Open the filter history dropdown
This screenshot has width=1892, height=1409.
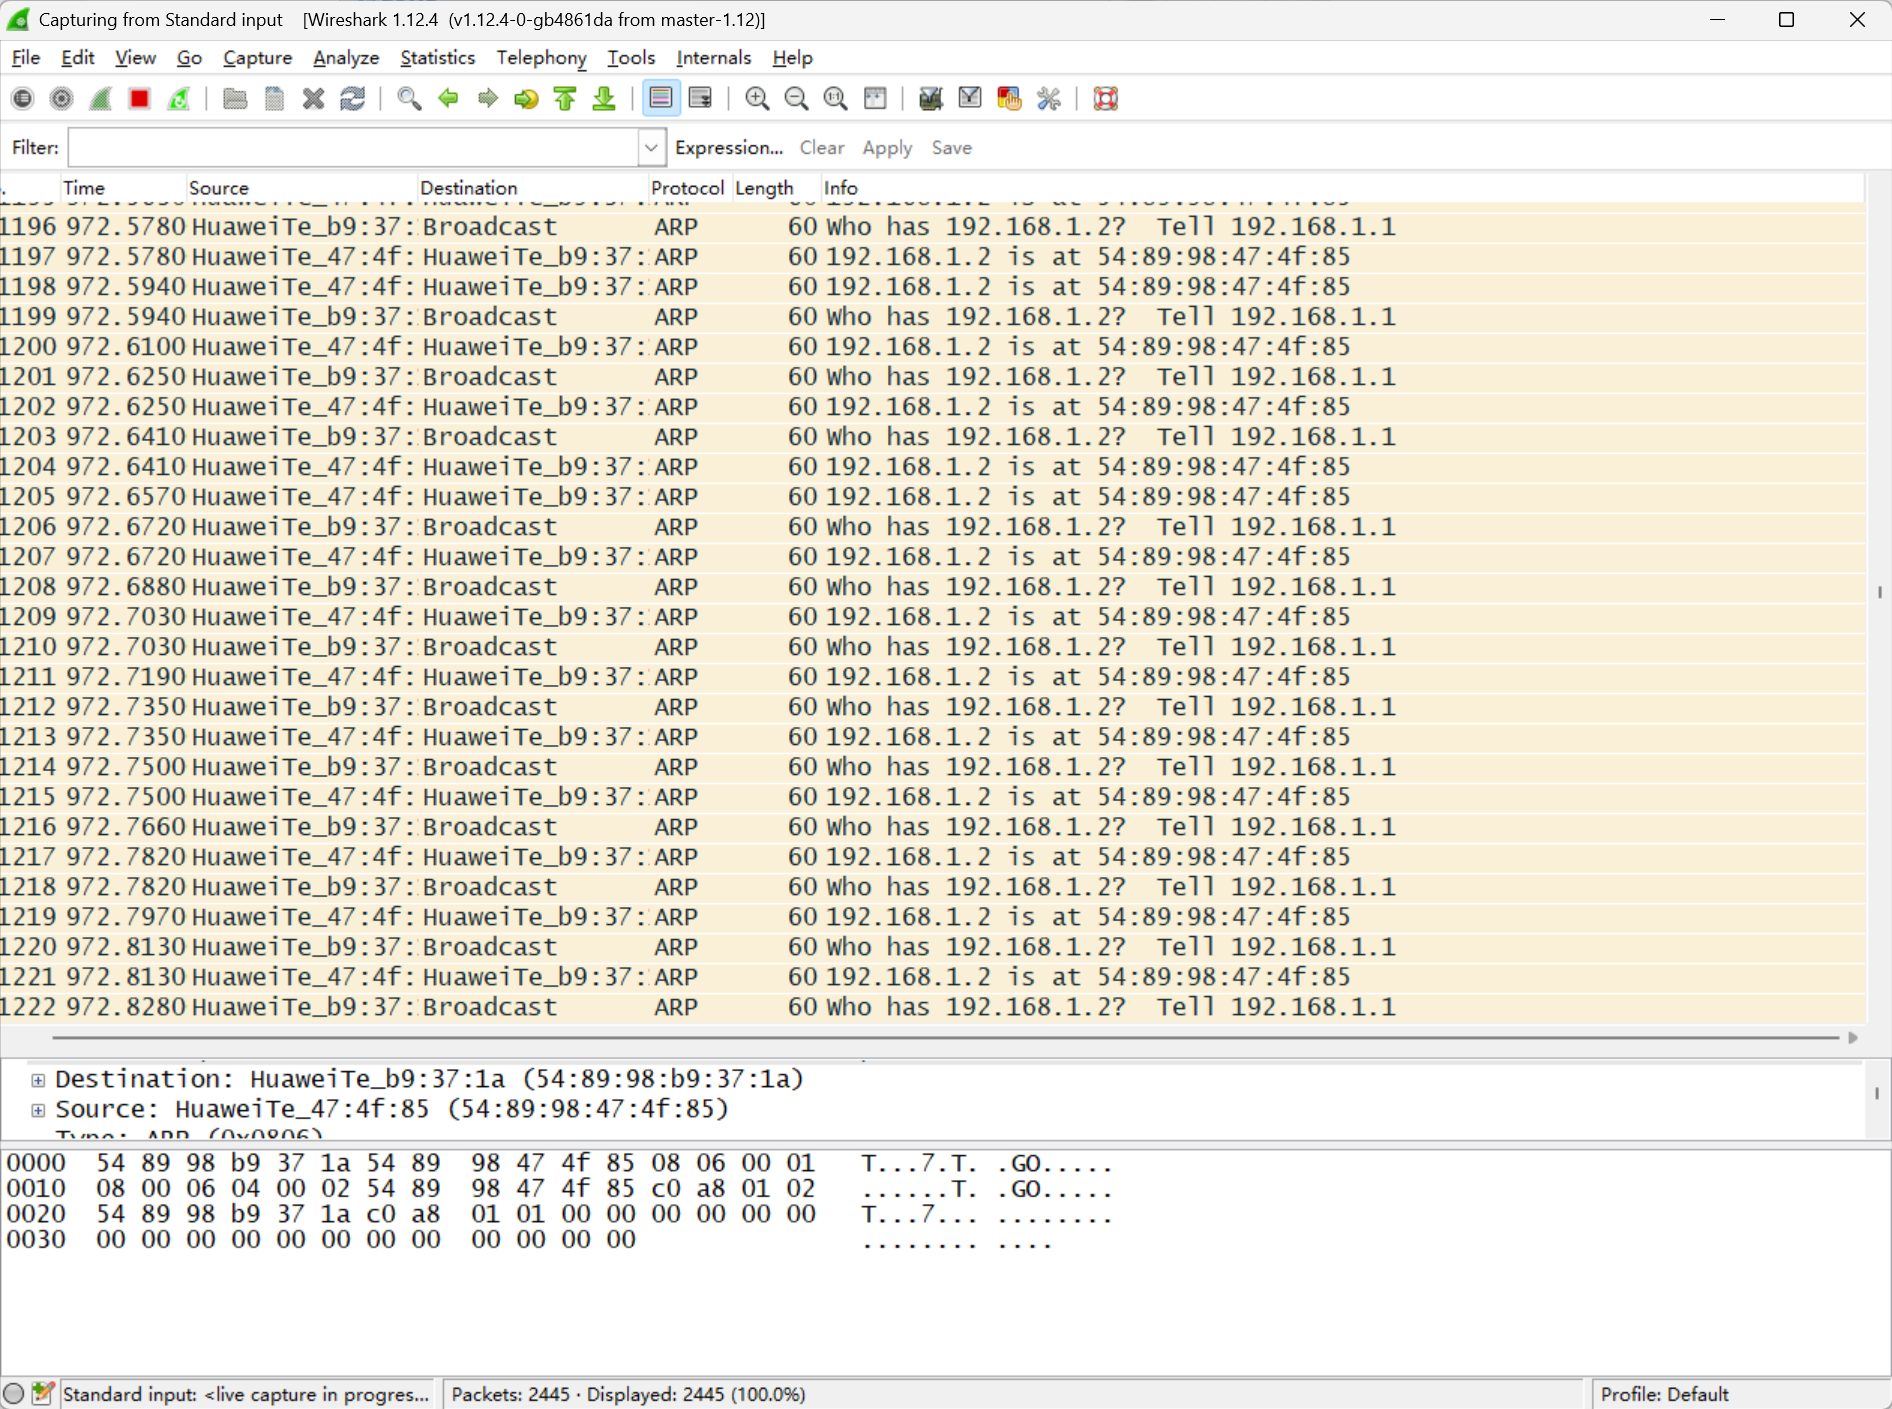tap(651, 148)
